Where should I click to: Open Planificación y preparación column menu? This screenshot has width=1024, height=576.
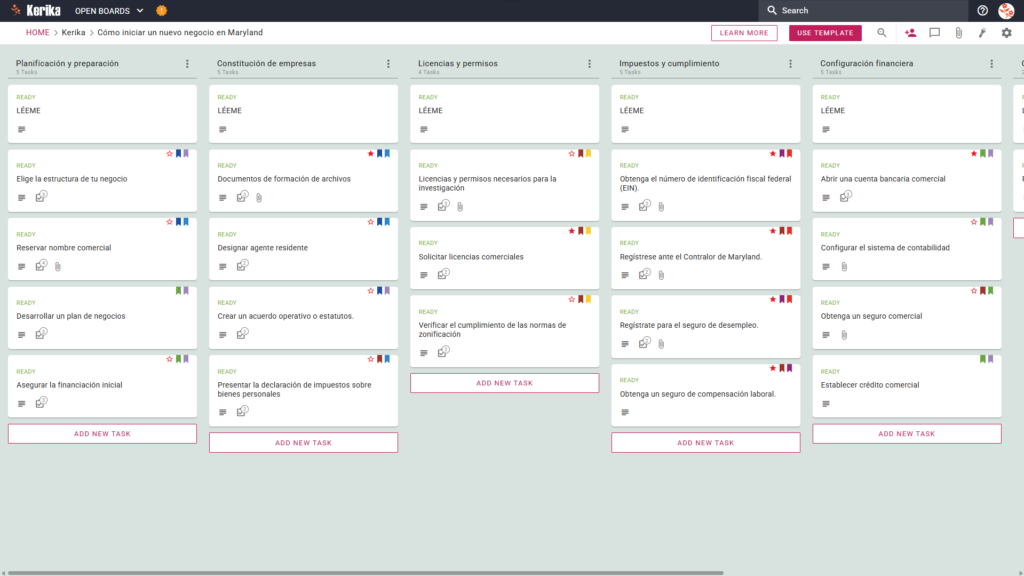187,64
